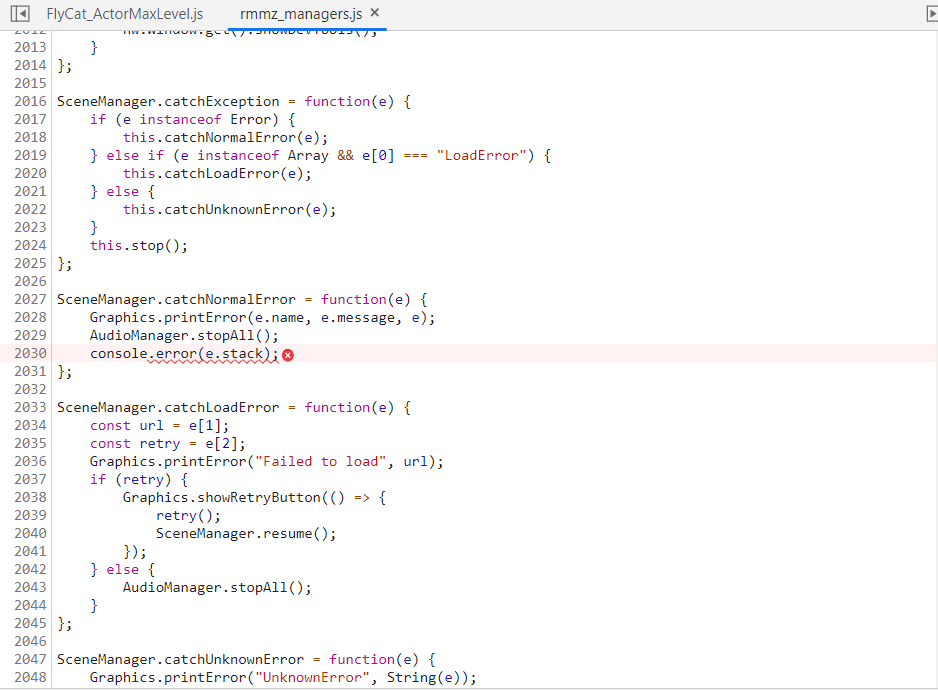This screenshot has height=690, width=938.
Task: Click the Graphics.showRetryButton call
Action: (x=254, y=497)
